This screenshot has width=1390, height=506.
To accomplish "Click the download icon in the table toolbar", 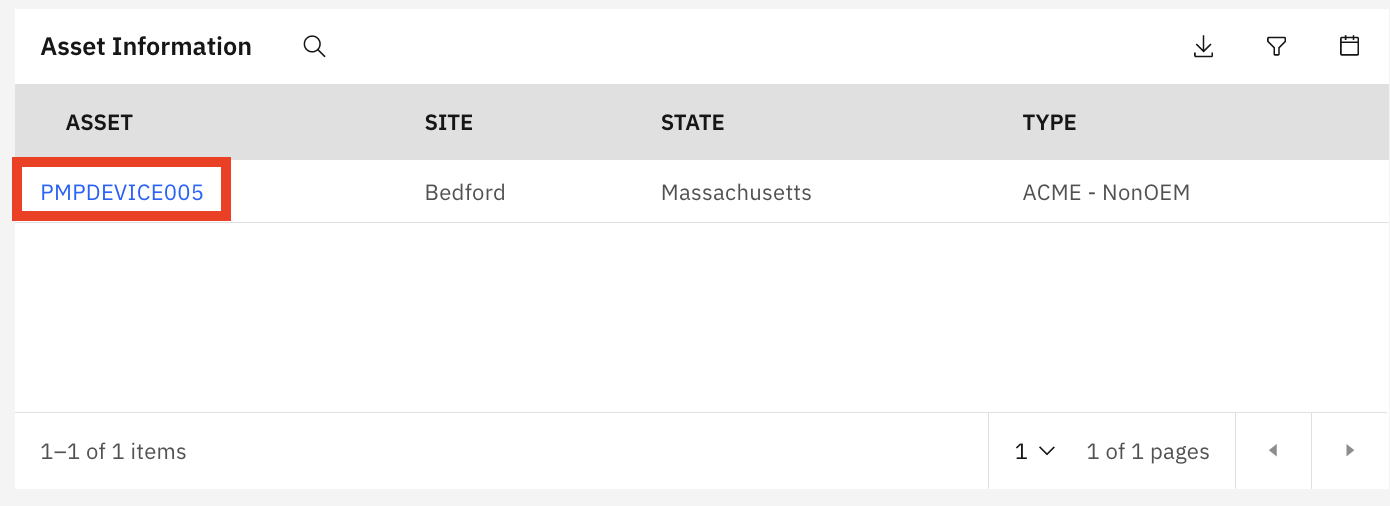I will tap(1204, 47).
